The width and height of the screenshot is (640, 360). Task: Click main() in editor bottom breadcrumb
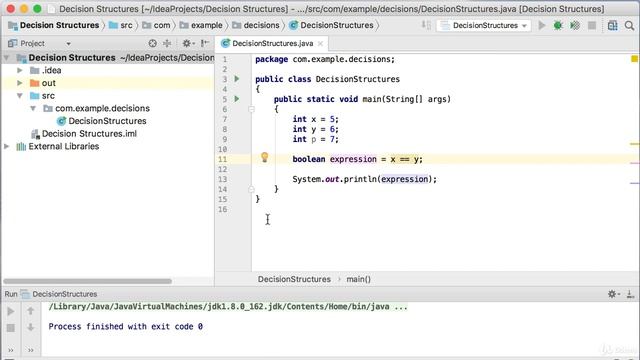click(x=358, y=279)
